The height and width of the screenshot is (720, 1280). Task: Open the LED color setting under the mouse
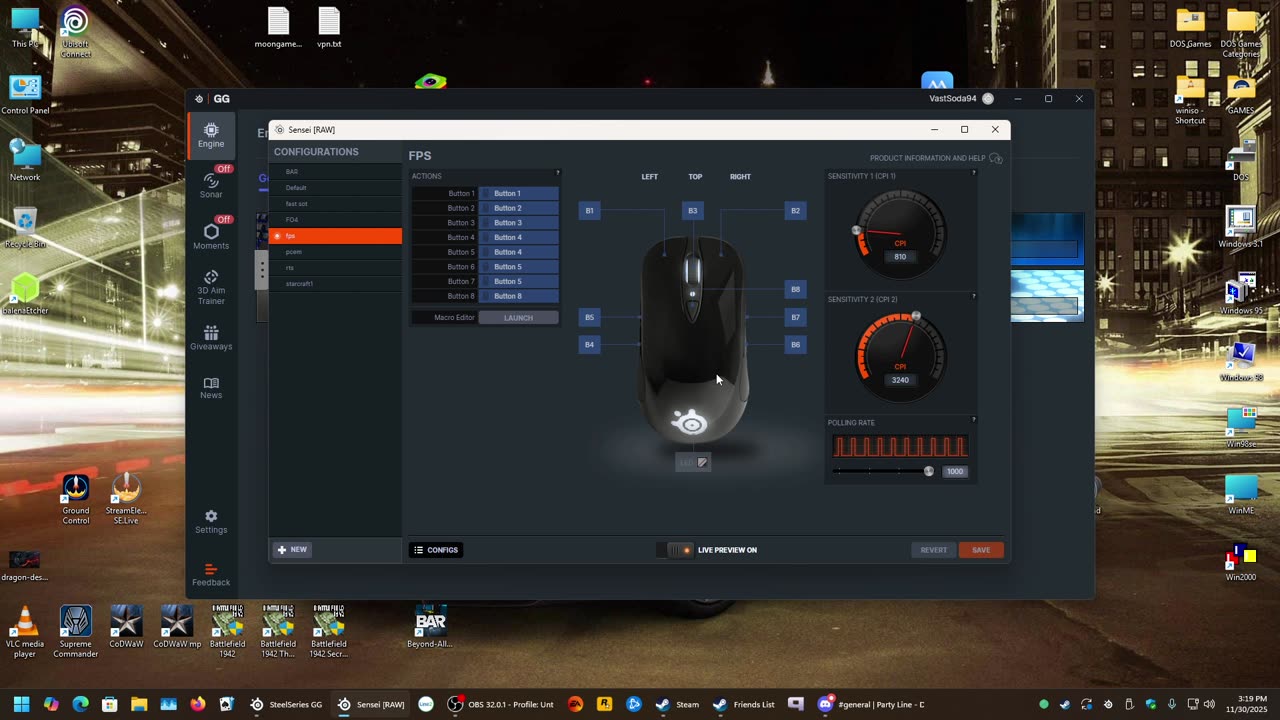pos(693,462)
